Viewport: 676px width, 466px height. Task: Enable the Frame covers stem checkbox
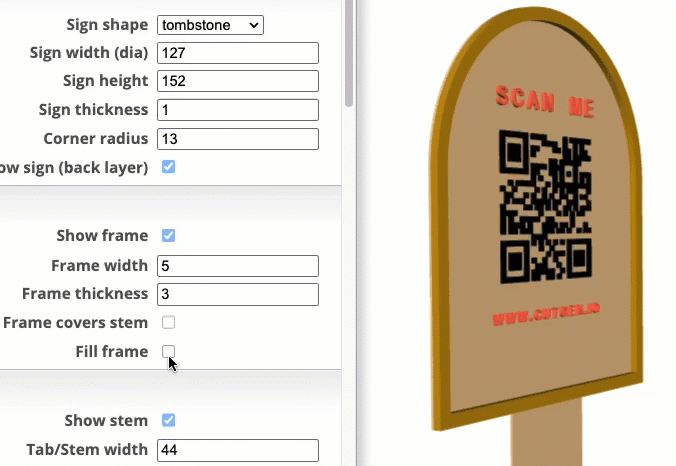coord(169,322)
